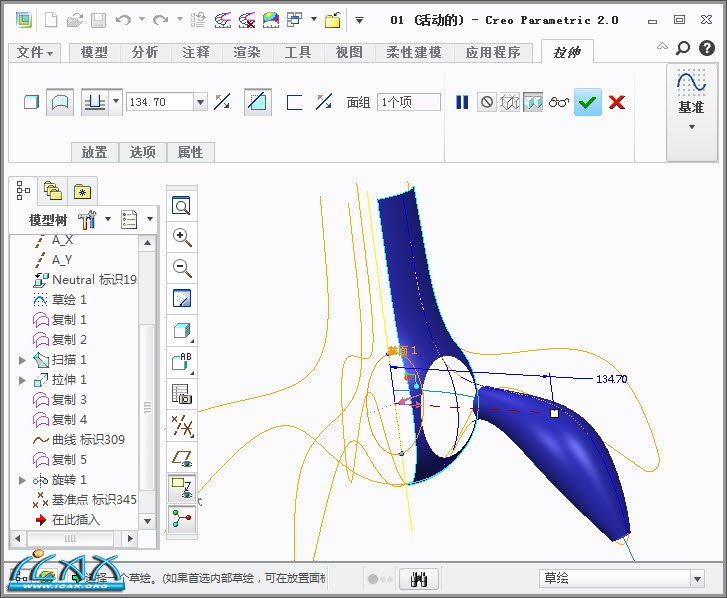The width and height of the screenshot is (727, 598).
Task: Expand the 扫描 1 tree node
Action: coord(22,360)
